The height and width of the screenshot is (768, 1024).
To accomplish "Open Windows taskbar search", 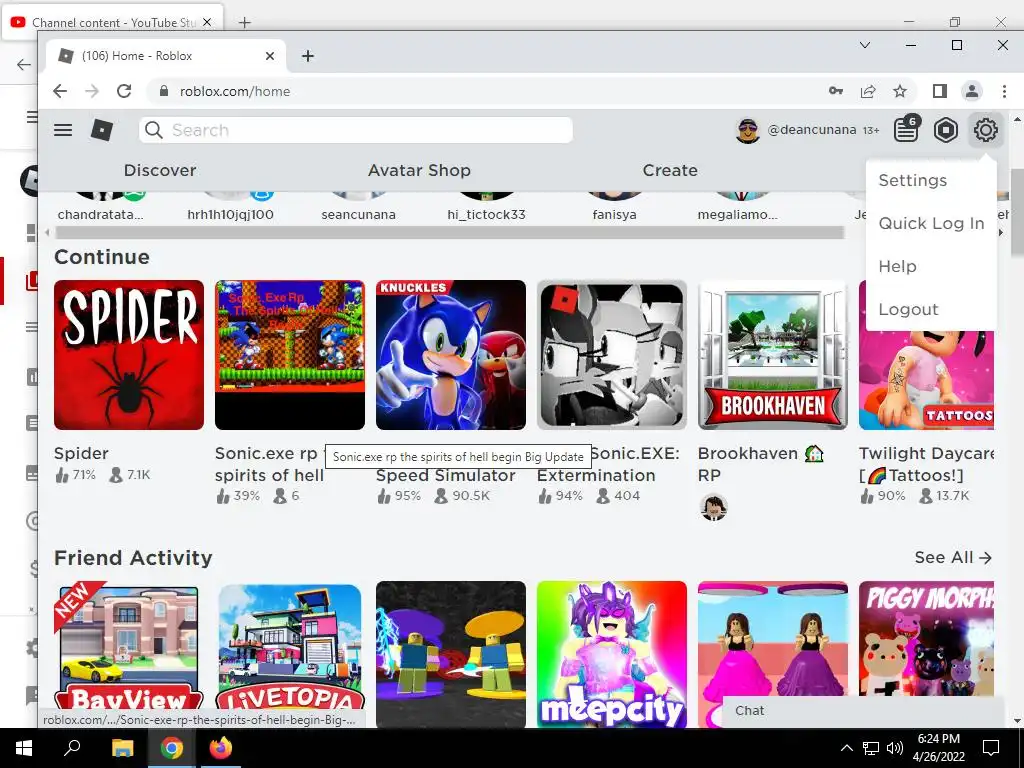I will coord(72,748).
